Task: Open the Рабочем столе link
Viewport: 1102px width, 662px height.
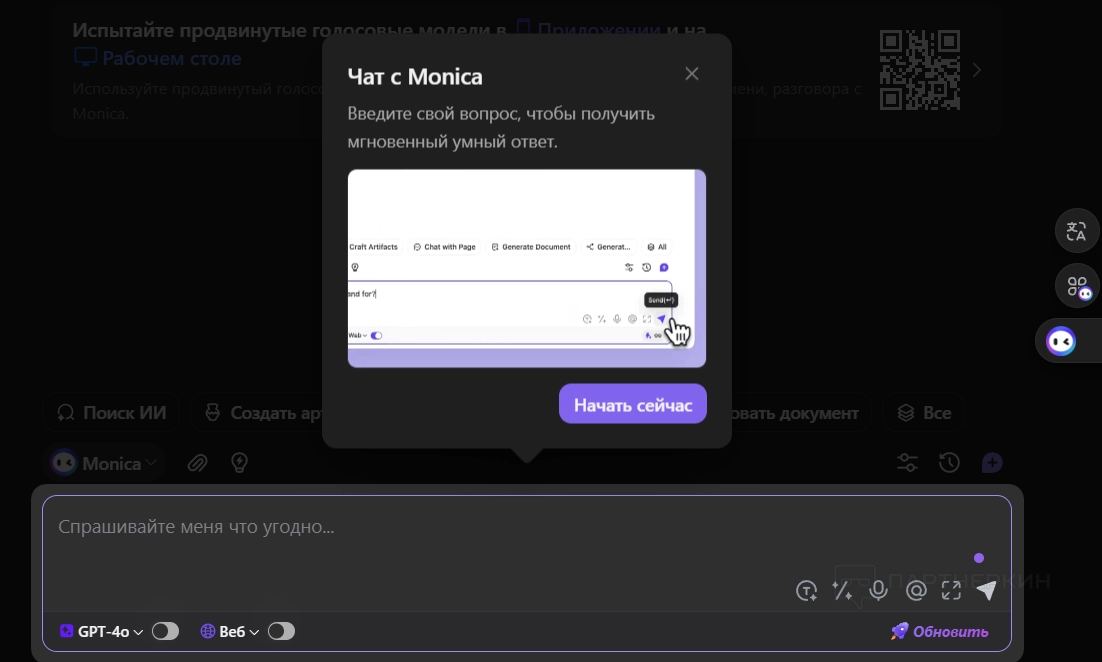Action: click(157, 58)
